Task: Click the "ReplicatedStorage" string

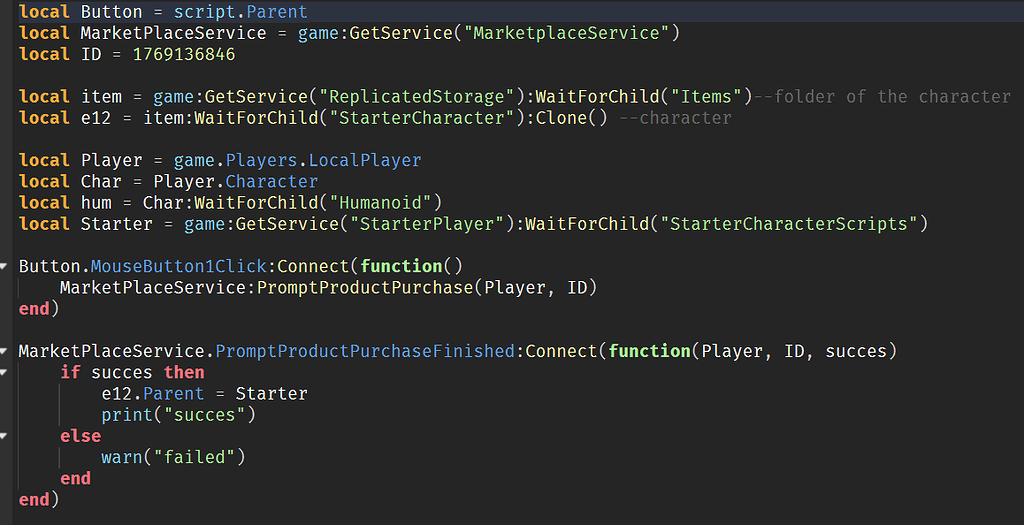Action: click(416, 97)
